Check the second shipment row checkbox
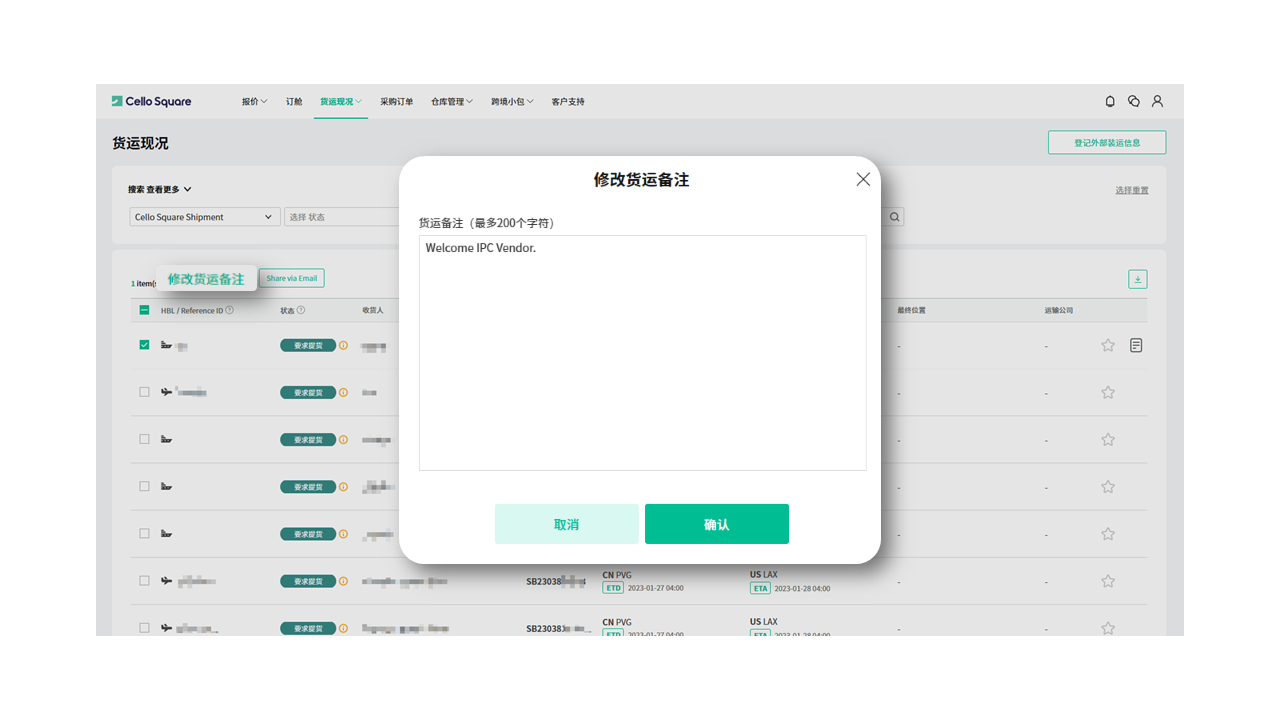 [x=144, y=392]
